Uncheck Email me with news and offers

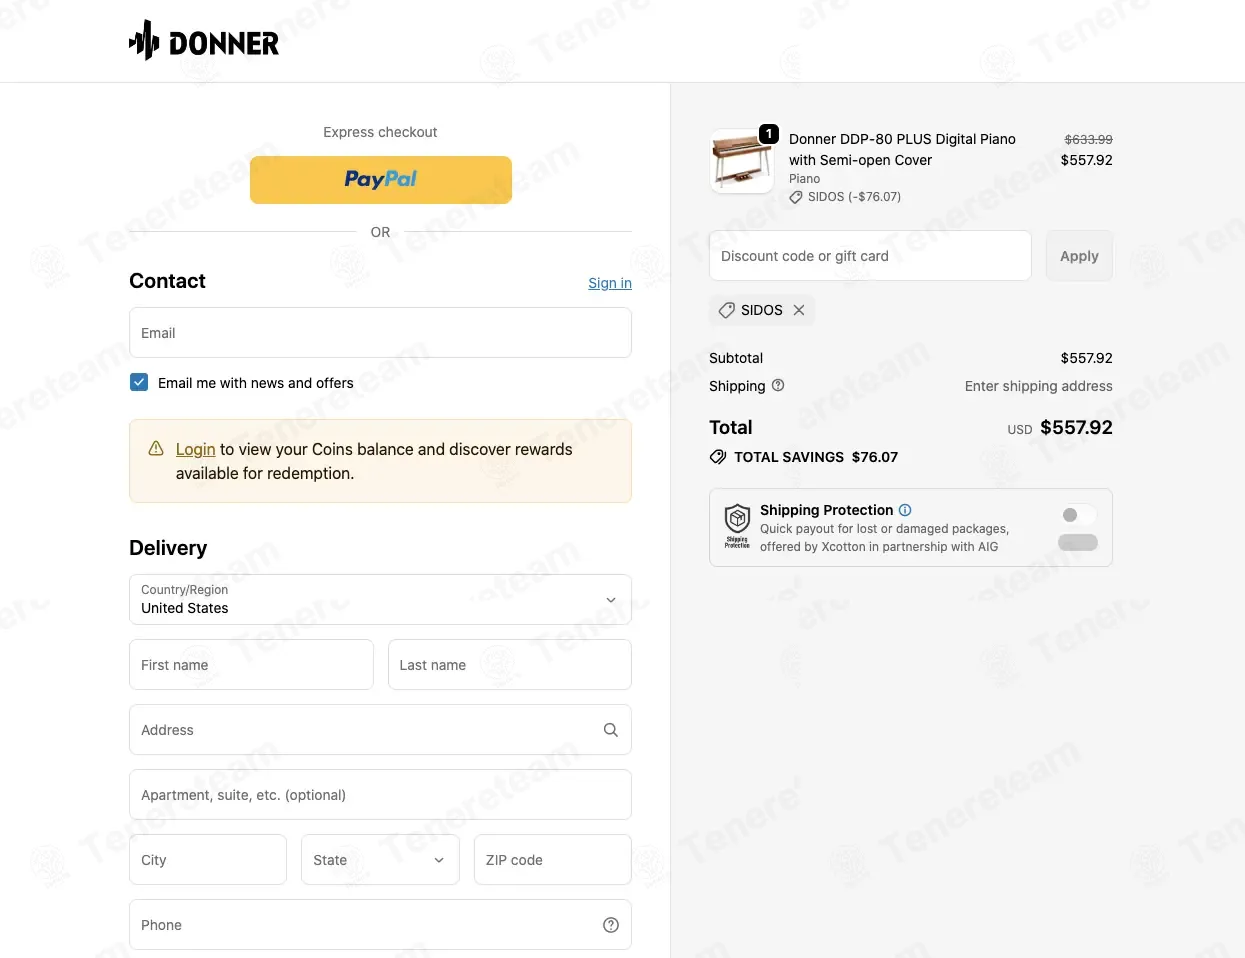coord(139,382)
